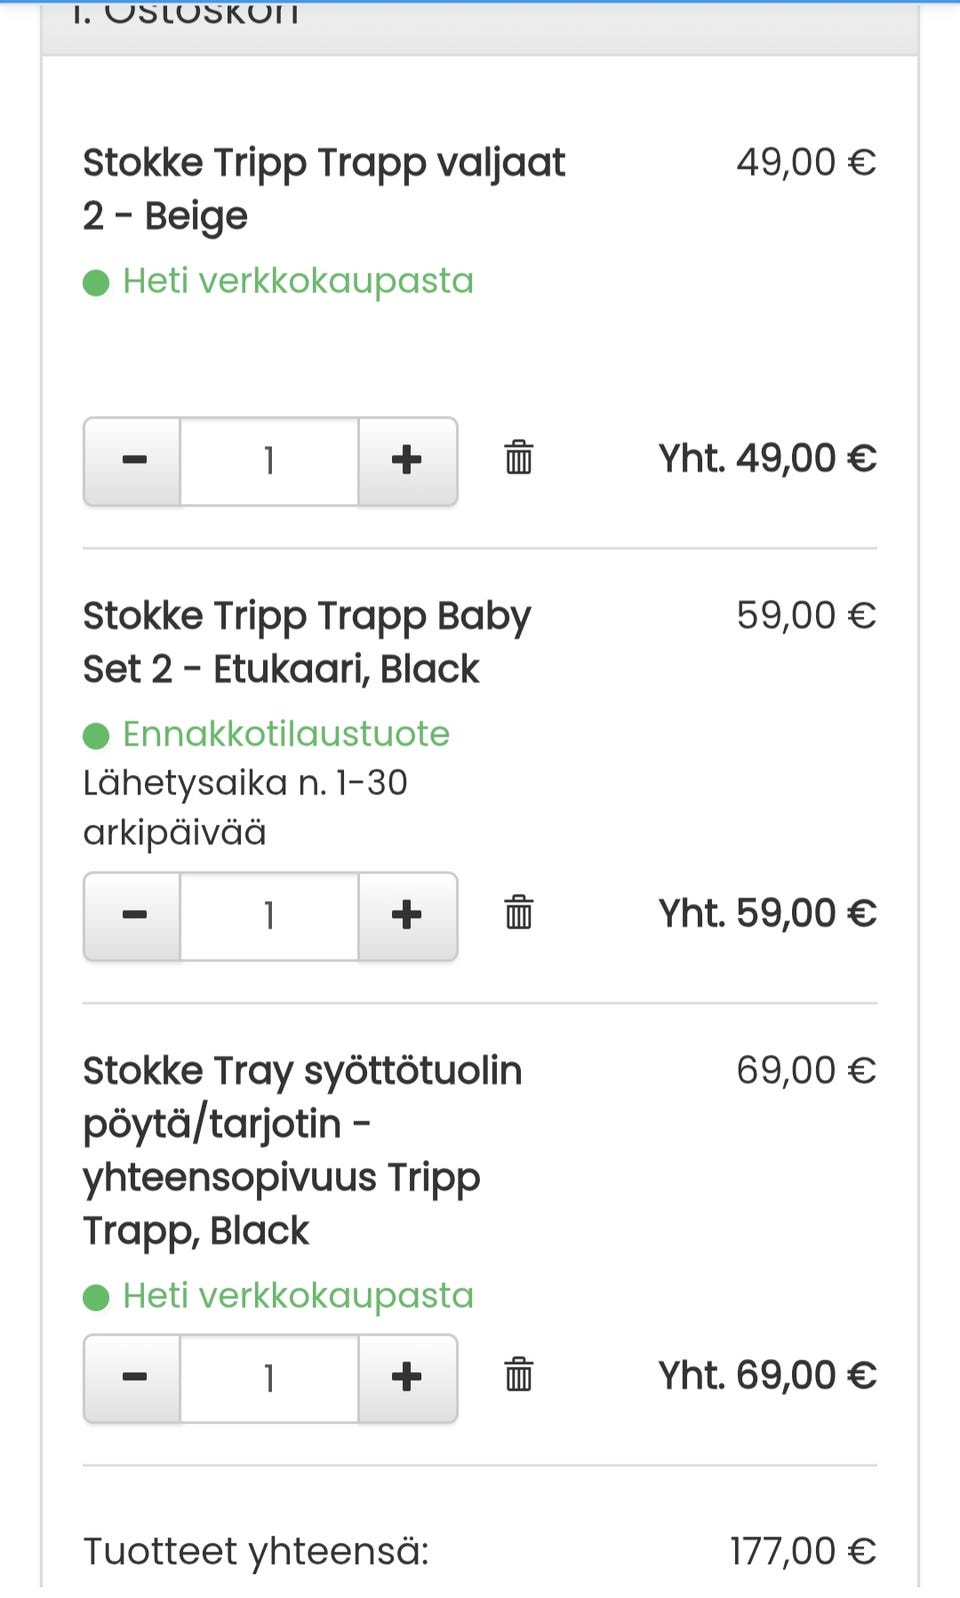Click trash icon for Stokke Tray item
The width and height of the screenshot is (960, 1598).
tap(518, 1375)
